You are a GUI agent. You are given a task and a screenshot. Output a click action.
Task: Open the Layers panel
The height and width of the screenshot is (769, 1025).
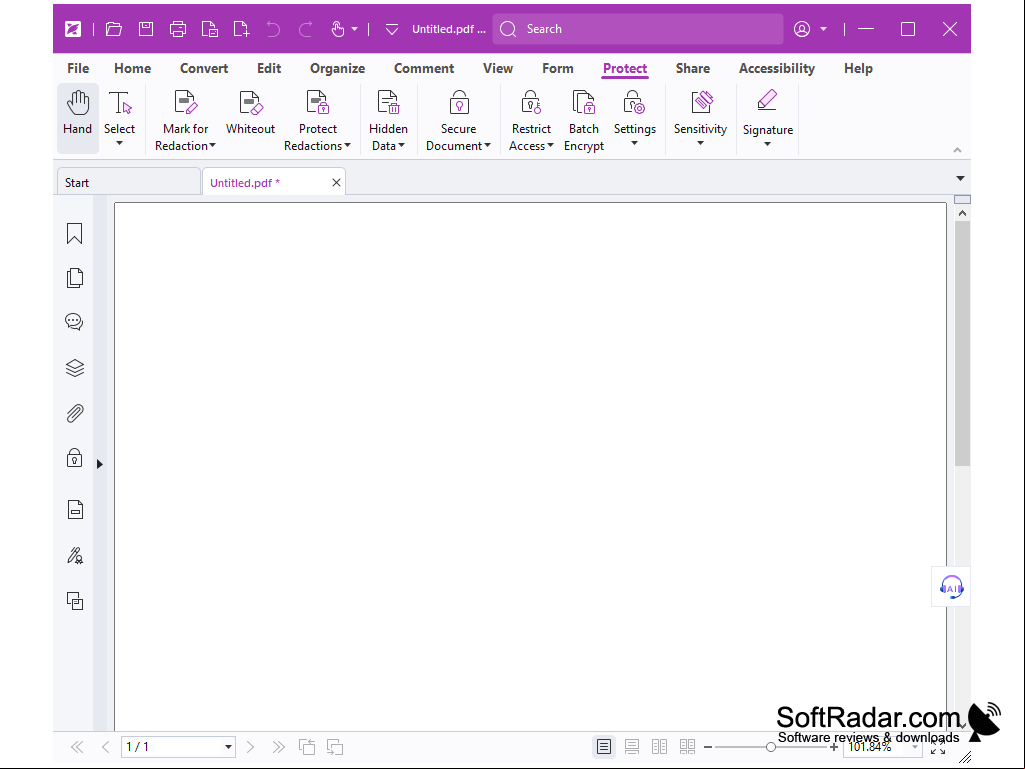75,368
